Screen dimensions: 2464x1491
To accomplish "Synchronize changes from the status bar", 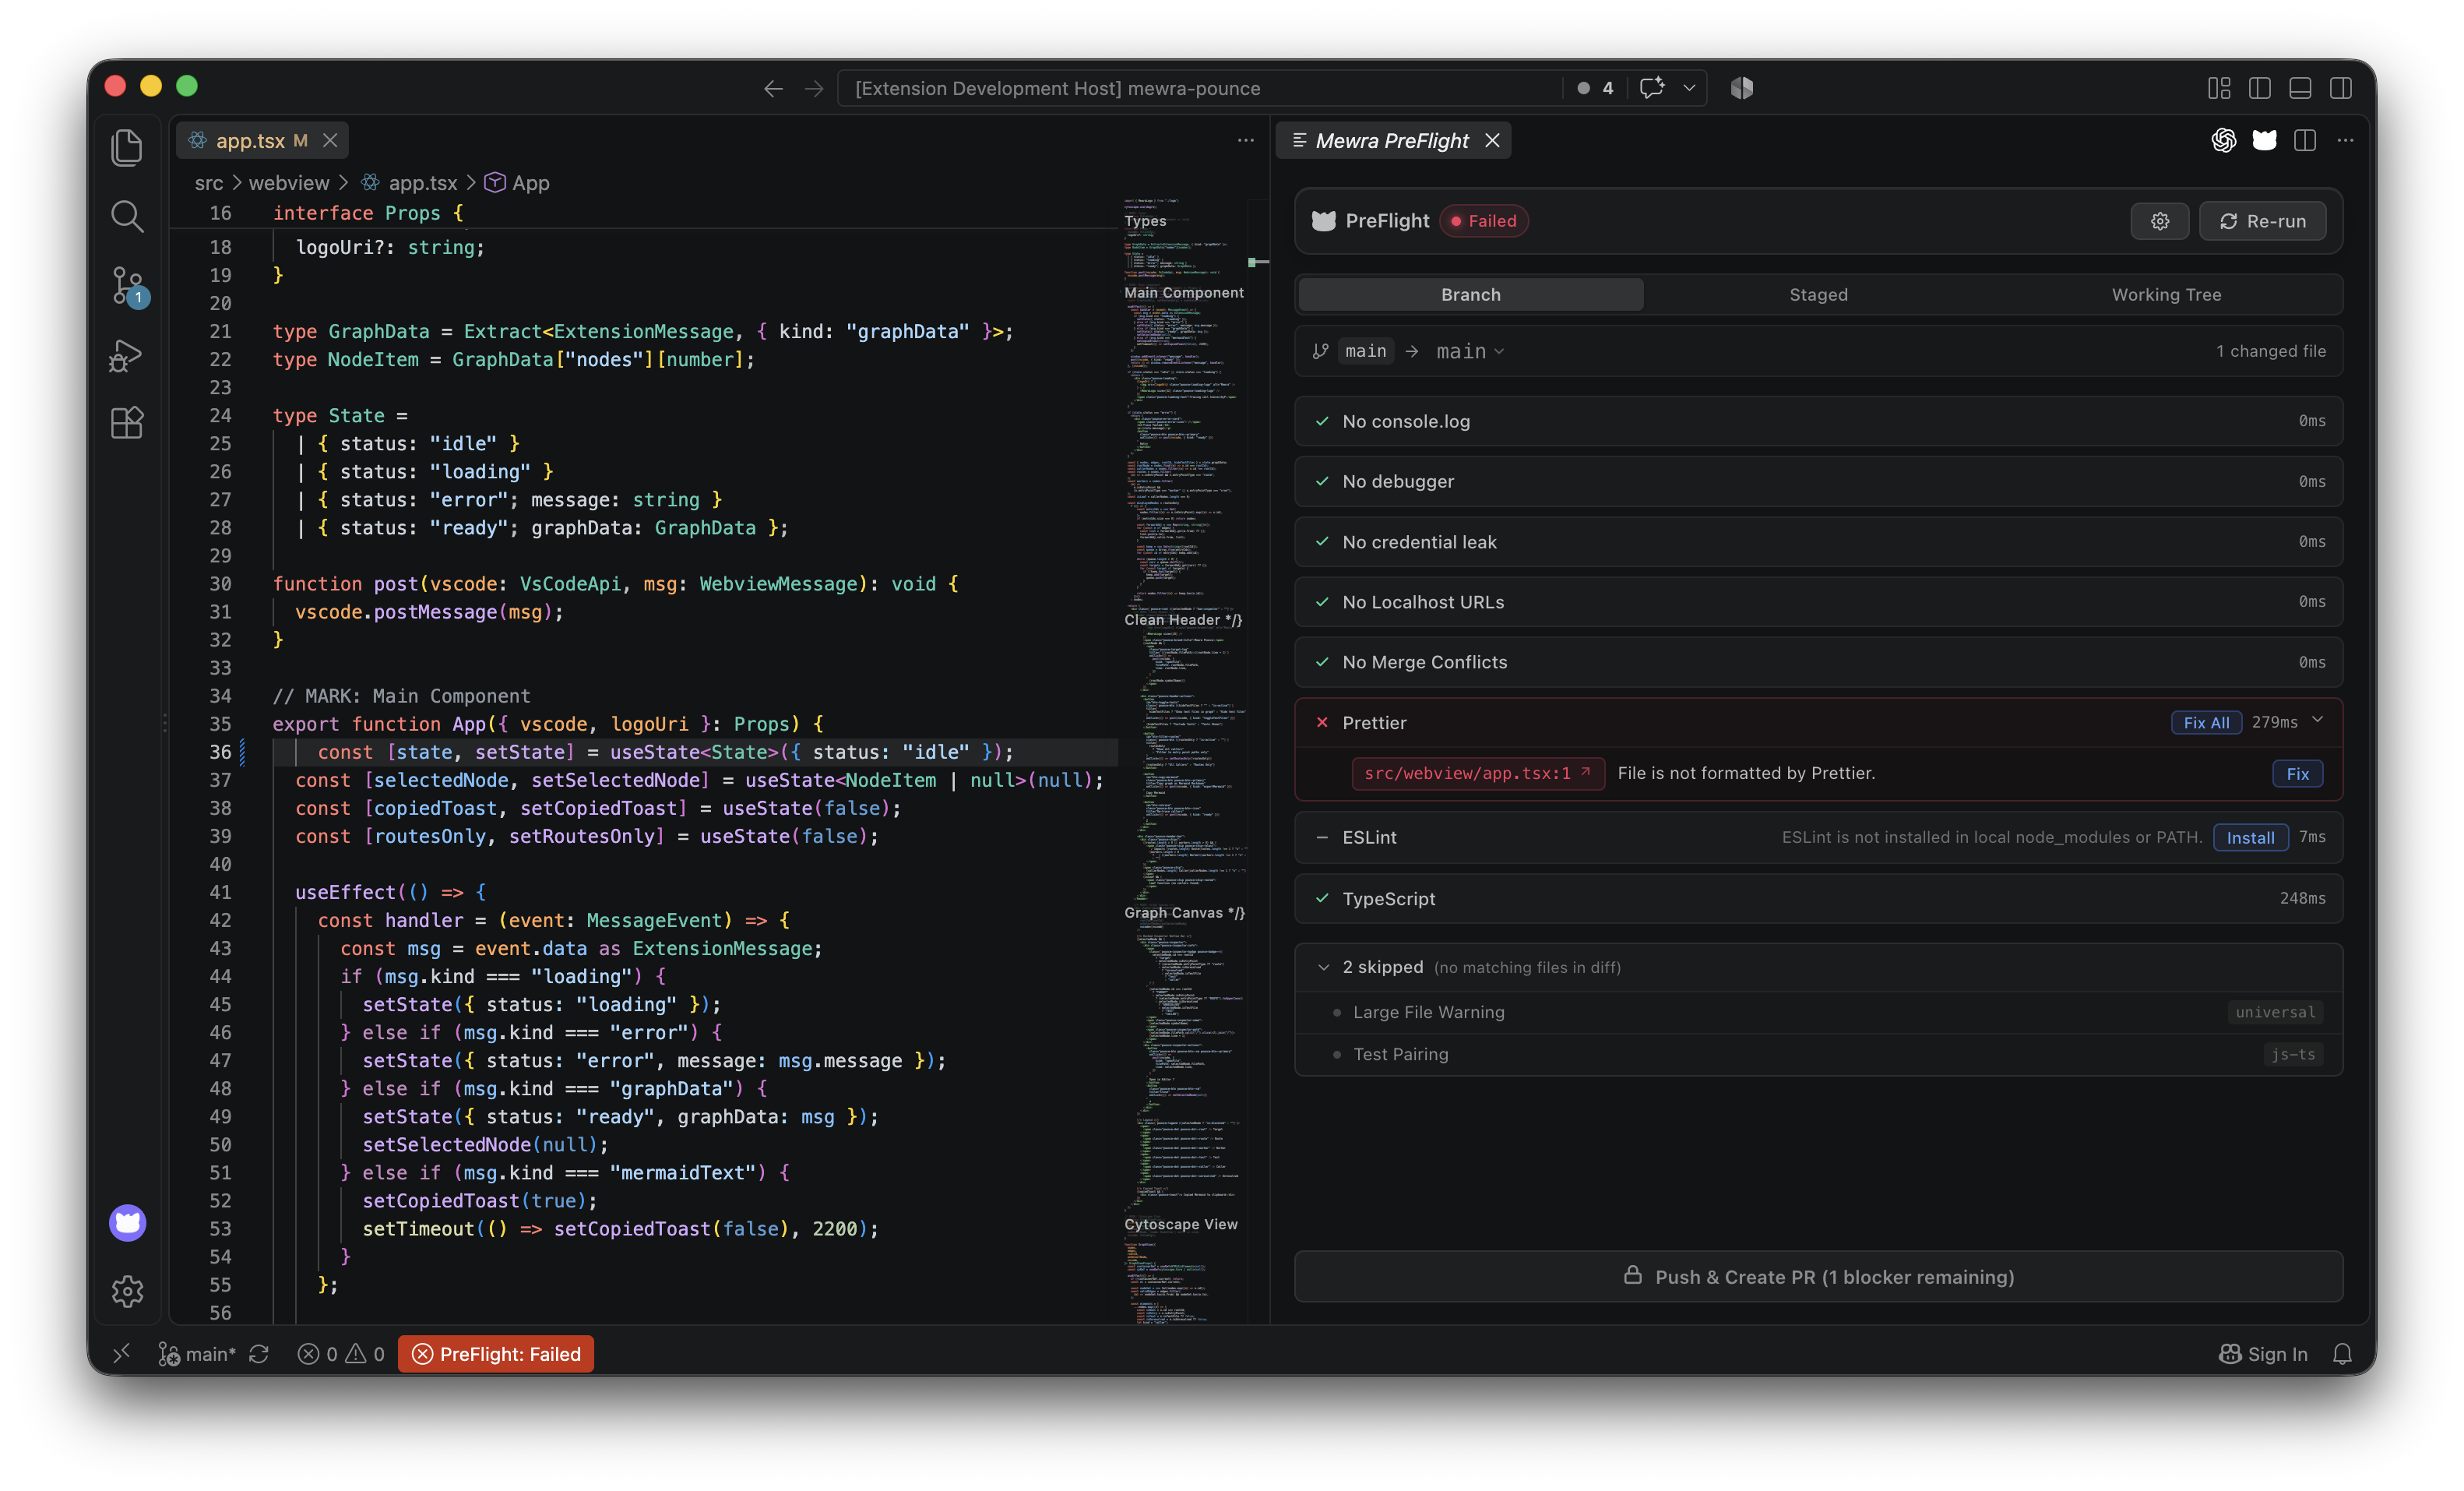I will click(x=259, y=1353).
